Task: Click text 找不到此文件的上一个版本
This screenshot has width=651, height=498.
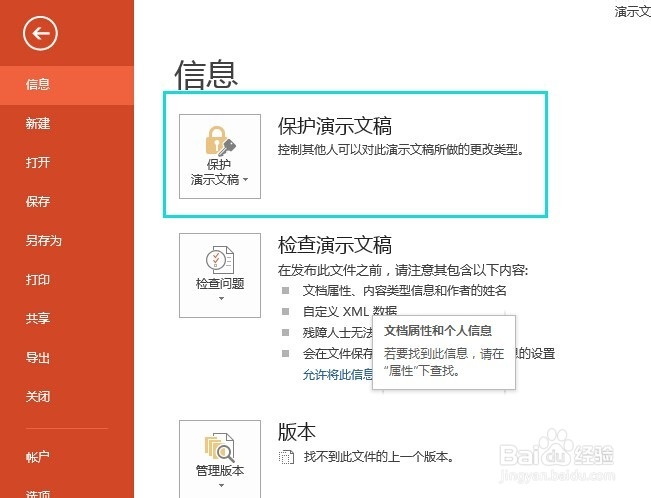Action: click(379, 457)
